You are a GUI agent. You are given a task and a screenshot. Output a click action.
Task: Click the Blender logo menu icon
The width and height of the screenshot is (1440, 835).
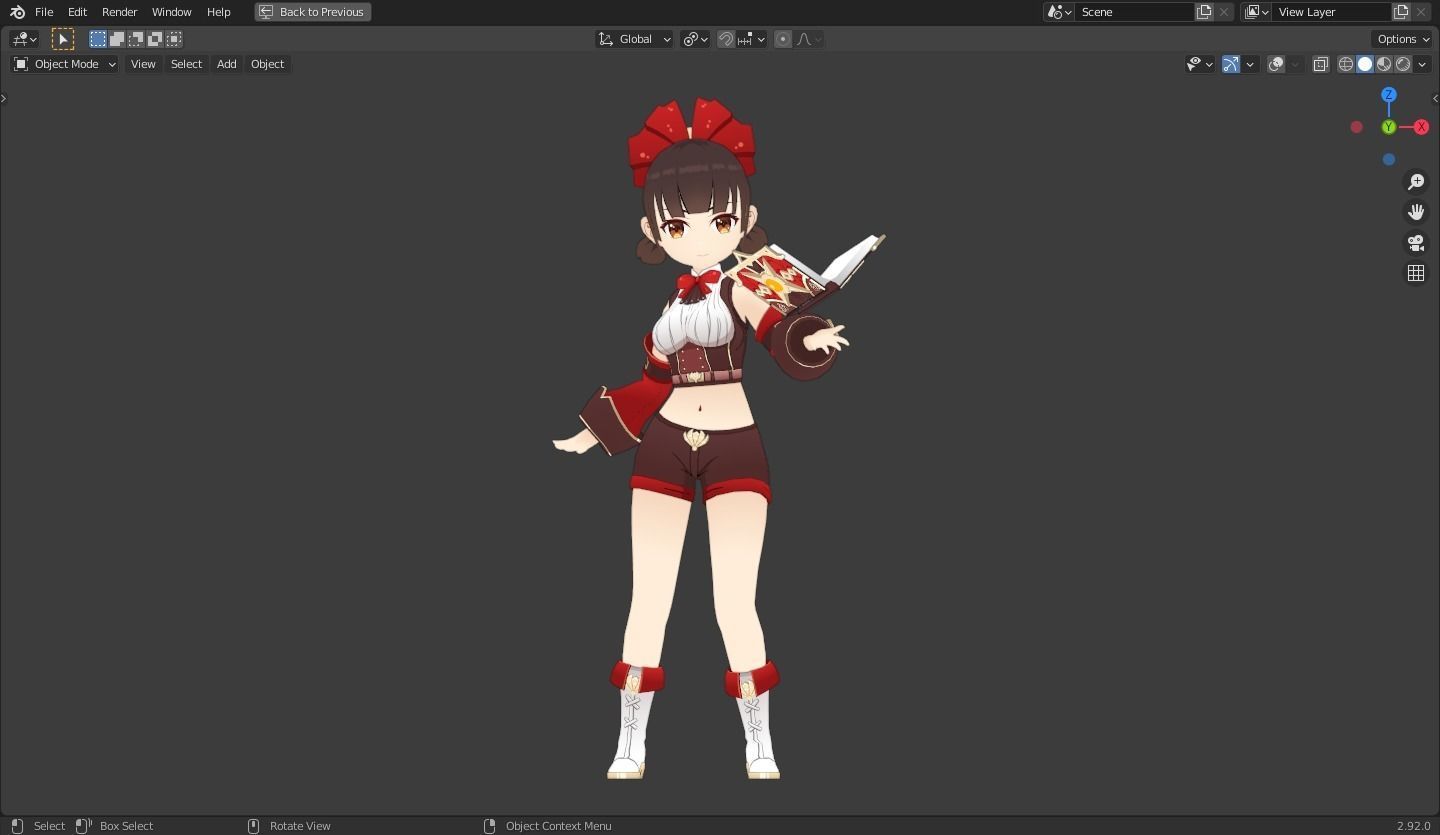pos(17,12)
